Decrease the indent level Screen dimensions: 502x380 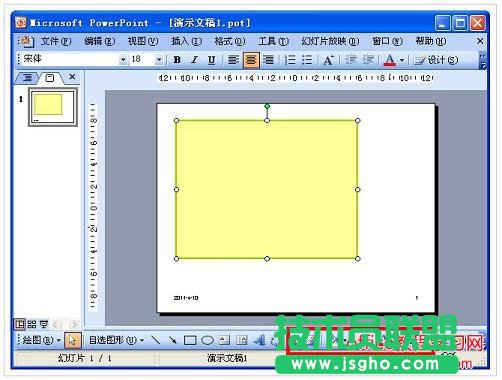[x=351, y=60]
